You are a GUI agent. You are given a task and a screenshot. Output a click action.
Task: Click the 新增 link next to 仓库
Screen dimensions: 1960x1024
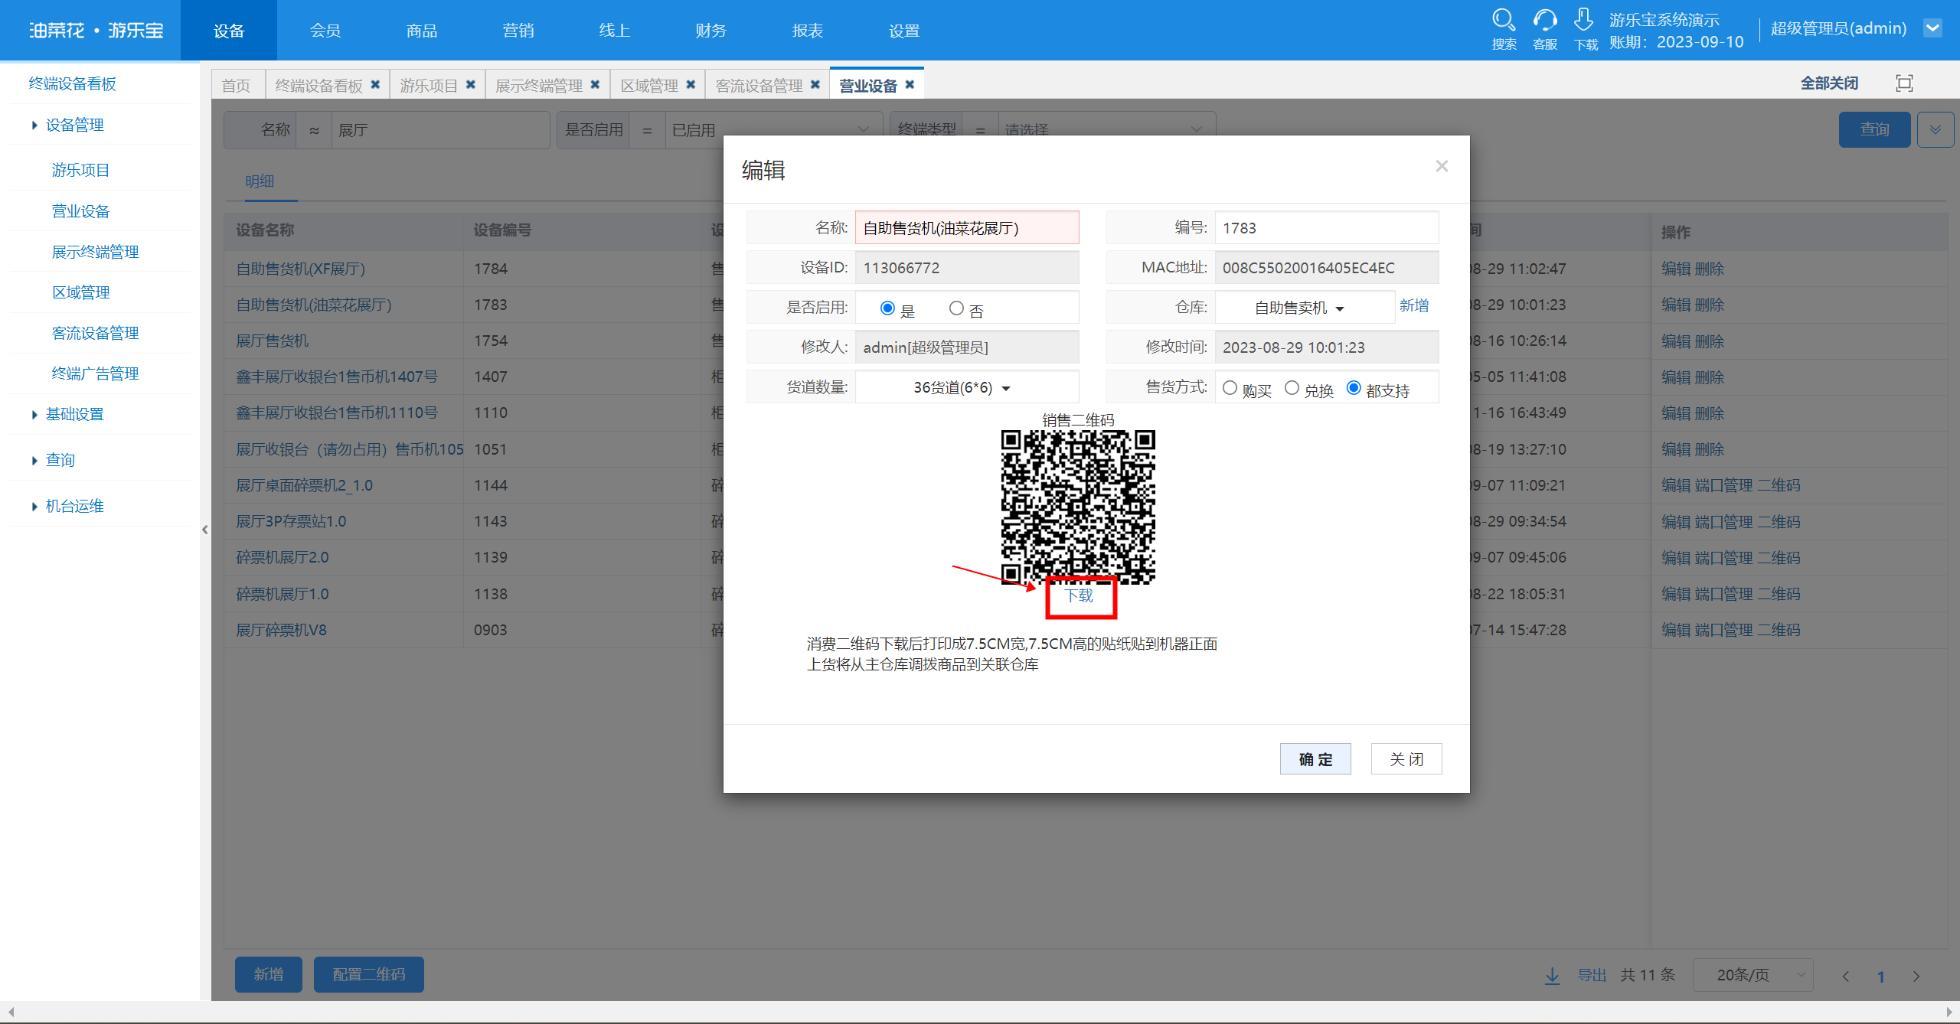click(x=1414, y=306)
